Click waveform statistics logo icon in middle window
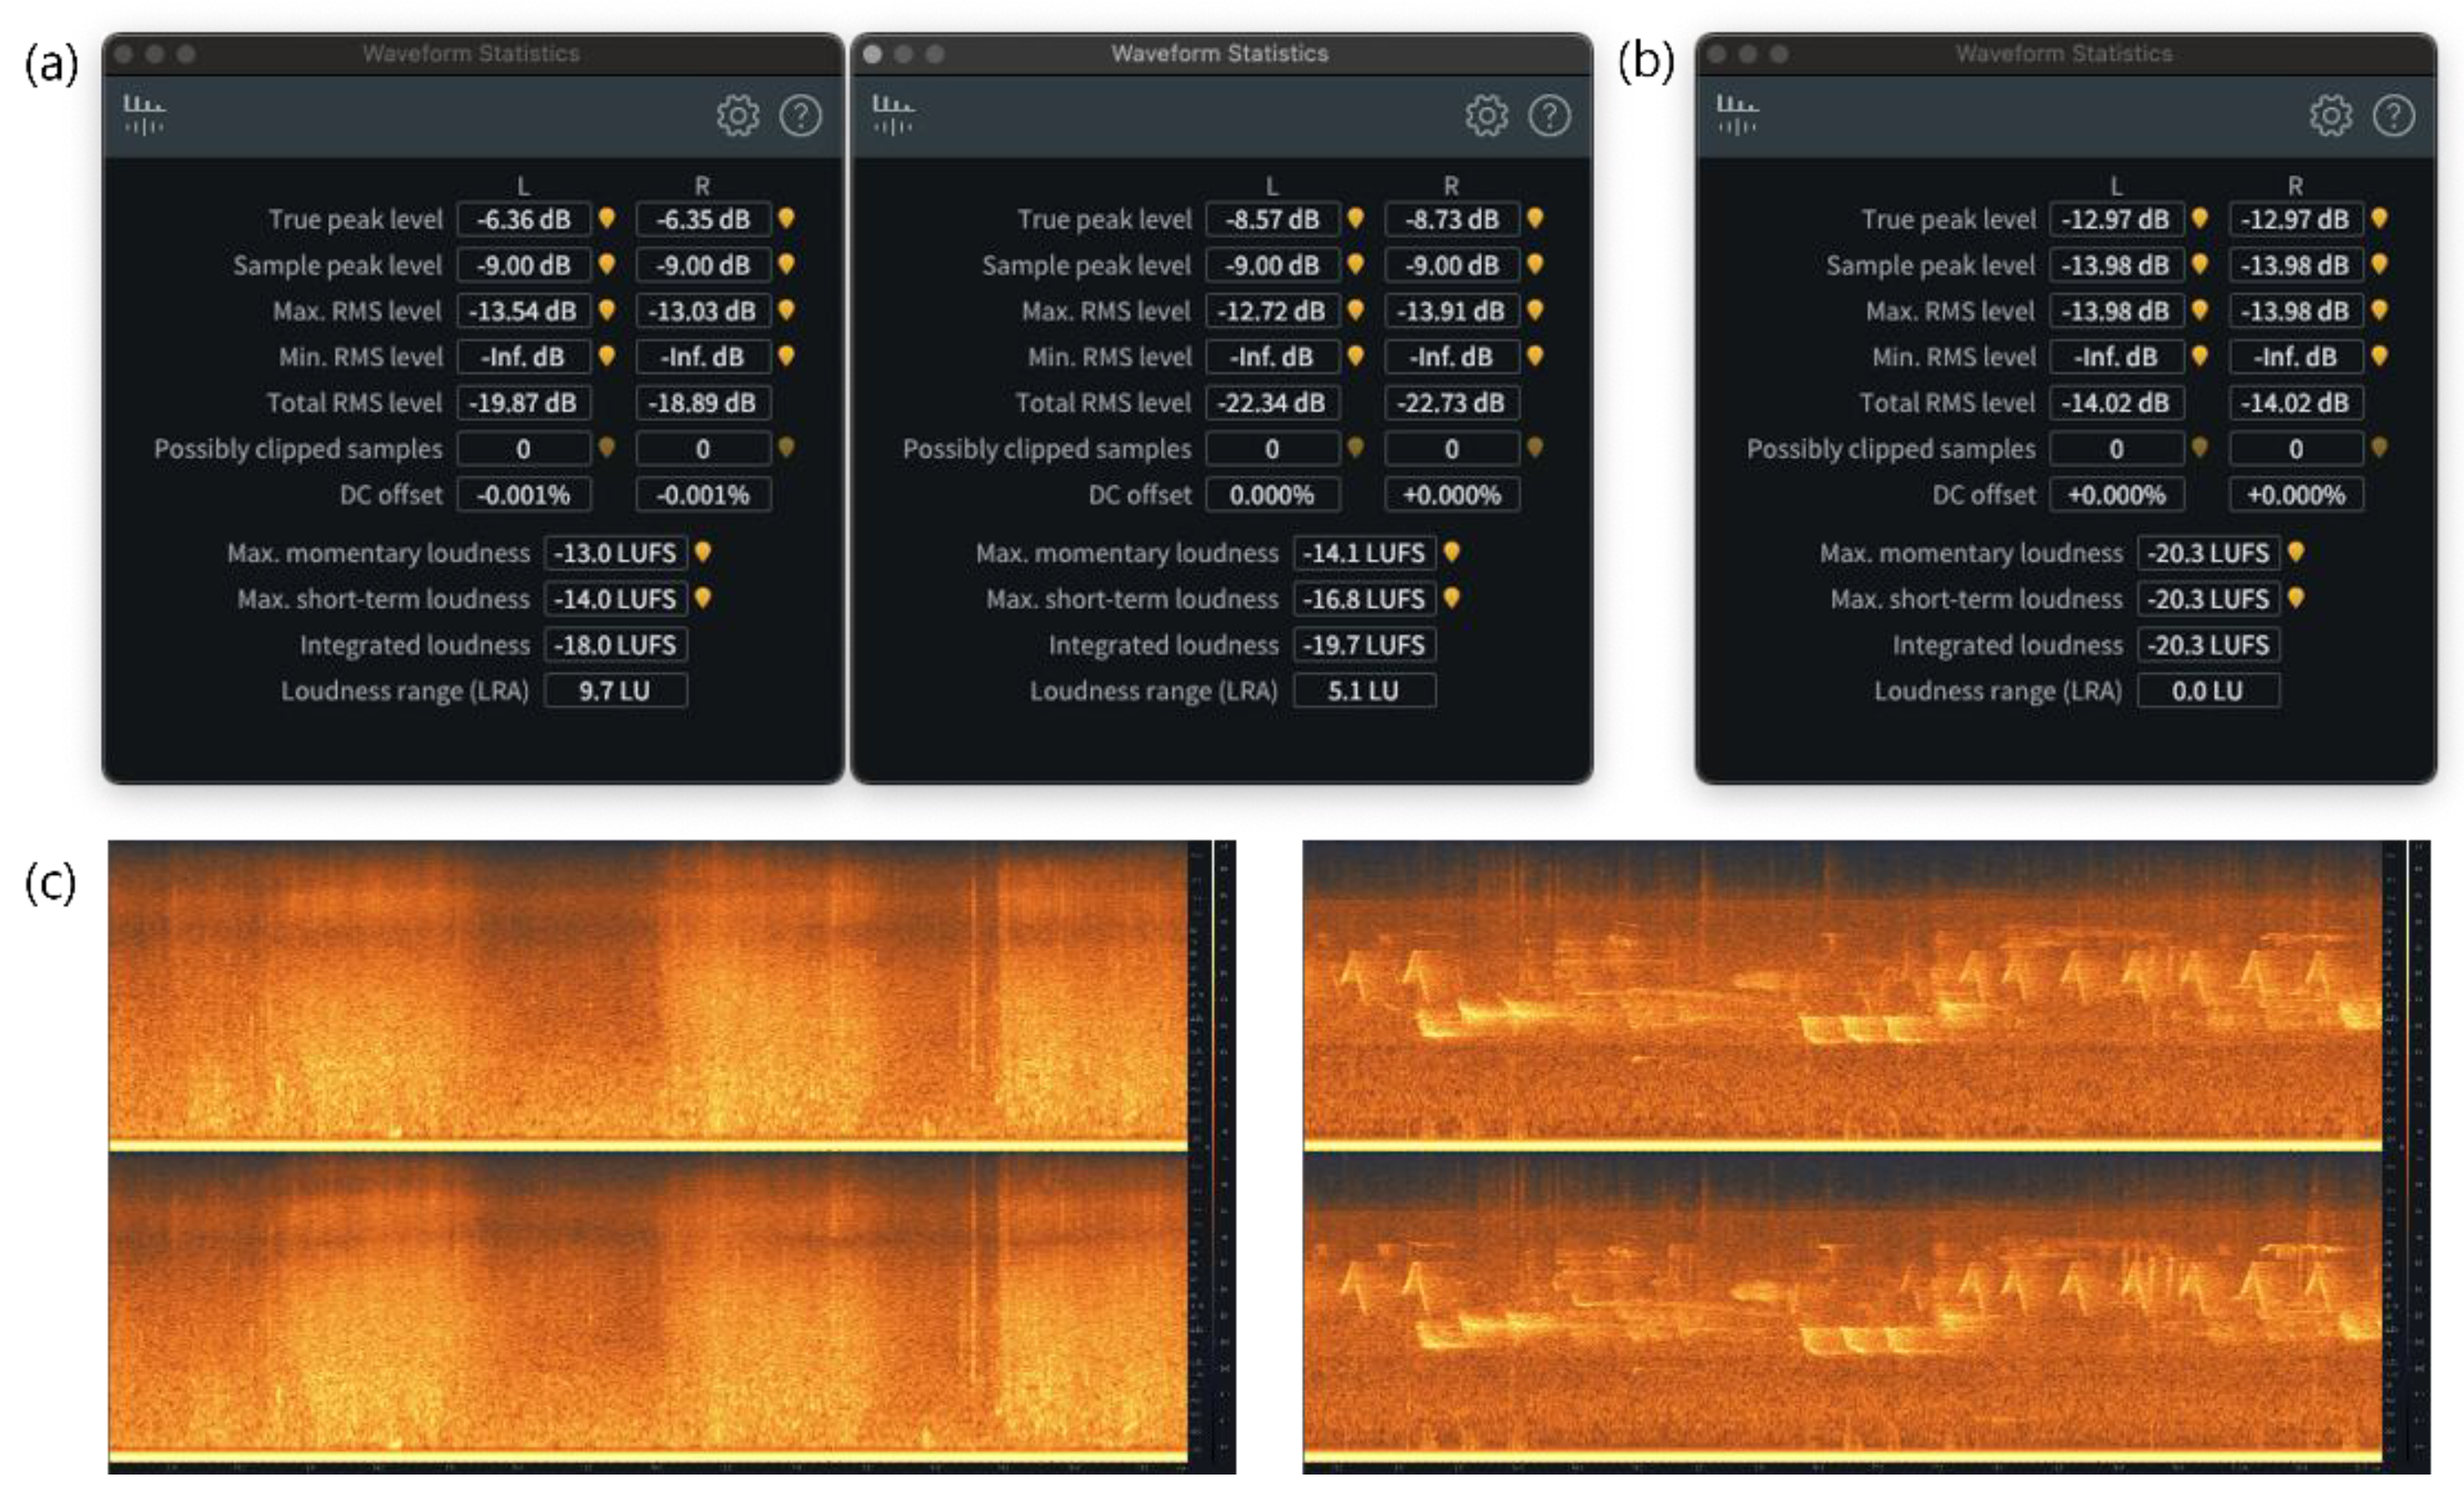Viewport: 2464px width, 1494px height. (893, 114)
